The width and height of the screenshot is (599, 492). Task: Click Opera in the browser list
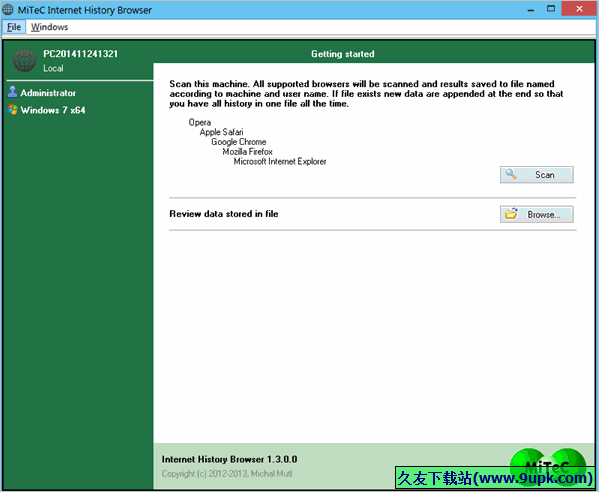[x=200, y=122]
